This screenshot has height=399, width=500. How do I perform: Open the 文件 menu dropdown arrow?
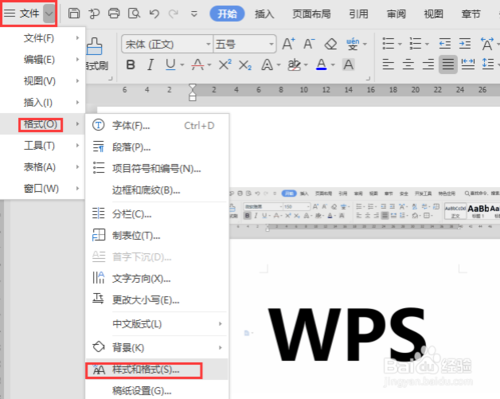click(x=49, y=13)
